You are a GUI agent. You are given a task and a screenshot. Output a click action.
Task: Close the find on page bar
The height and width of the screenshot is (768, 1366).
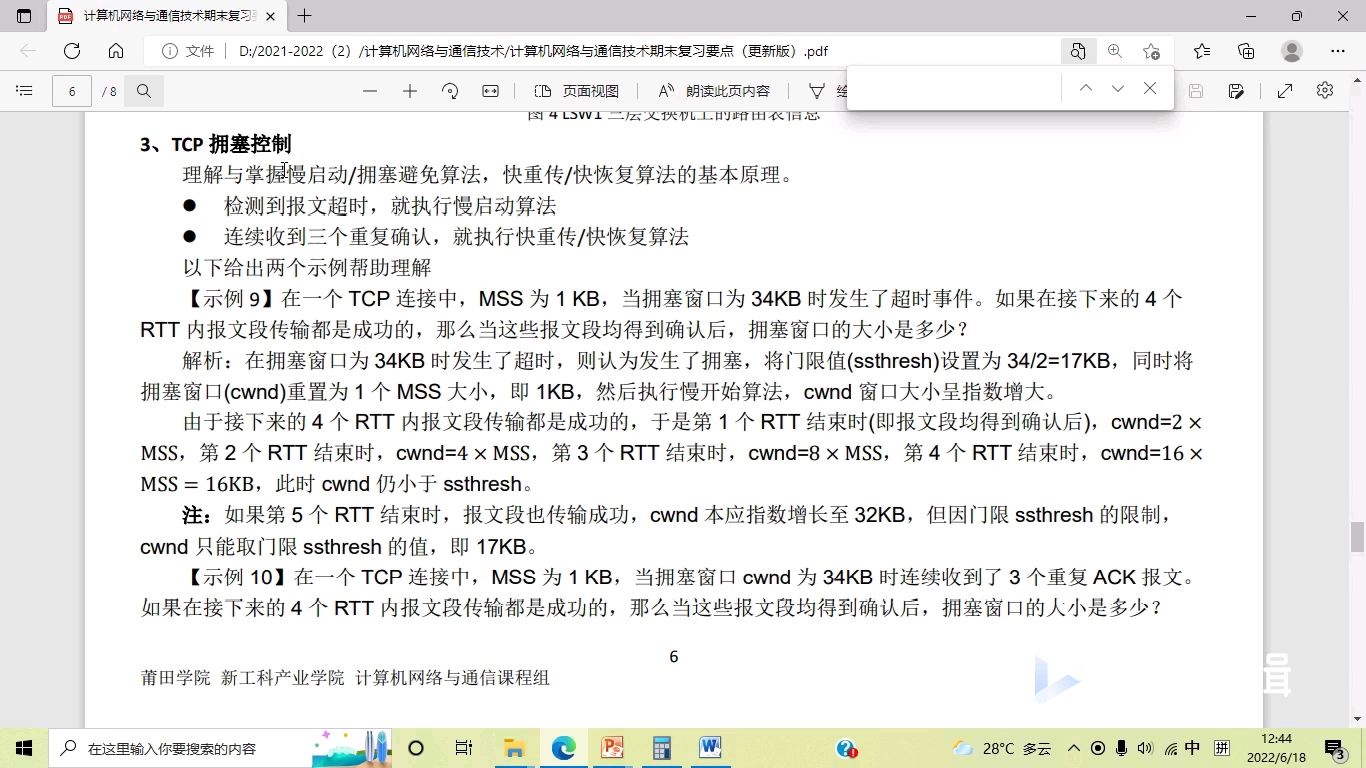pos(1150,89)
